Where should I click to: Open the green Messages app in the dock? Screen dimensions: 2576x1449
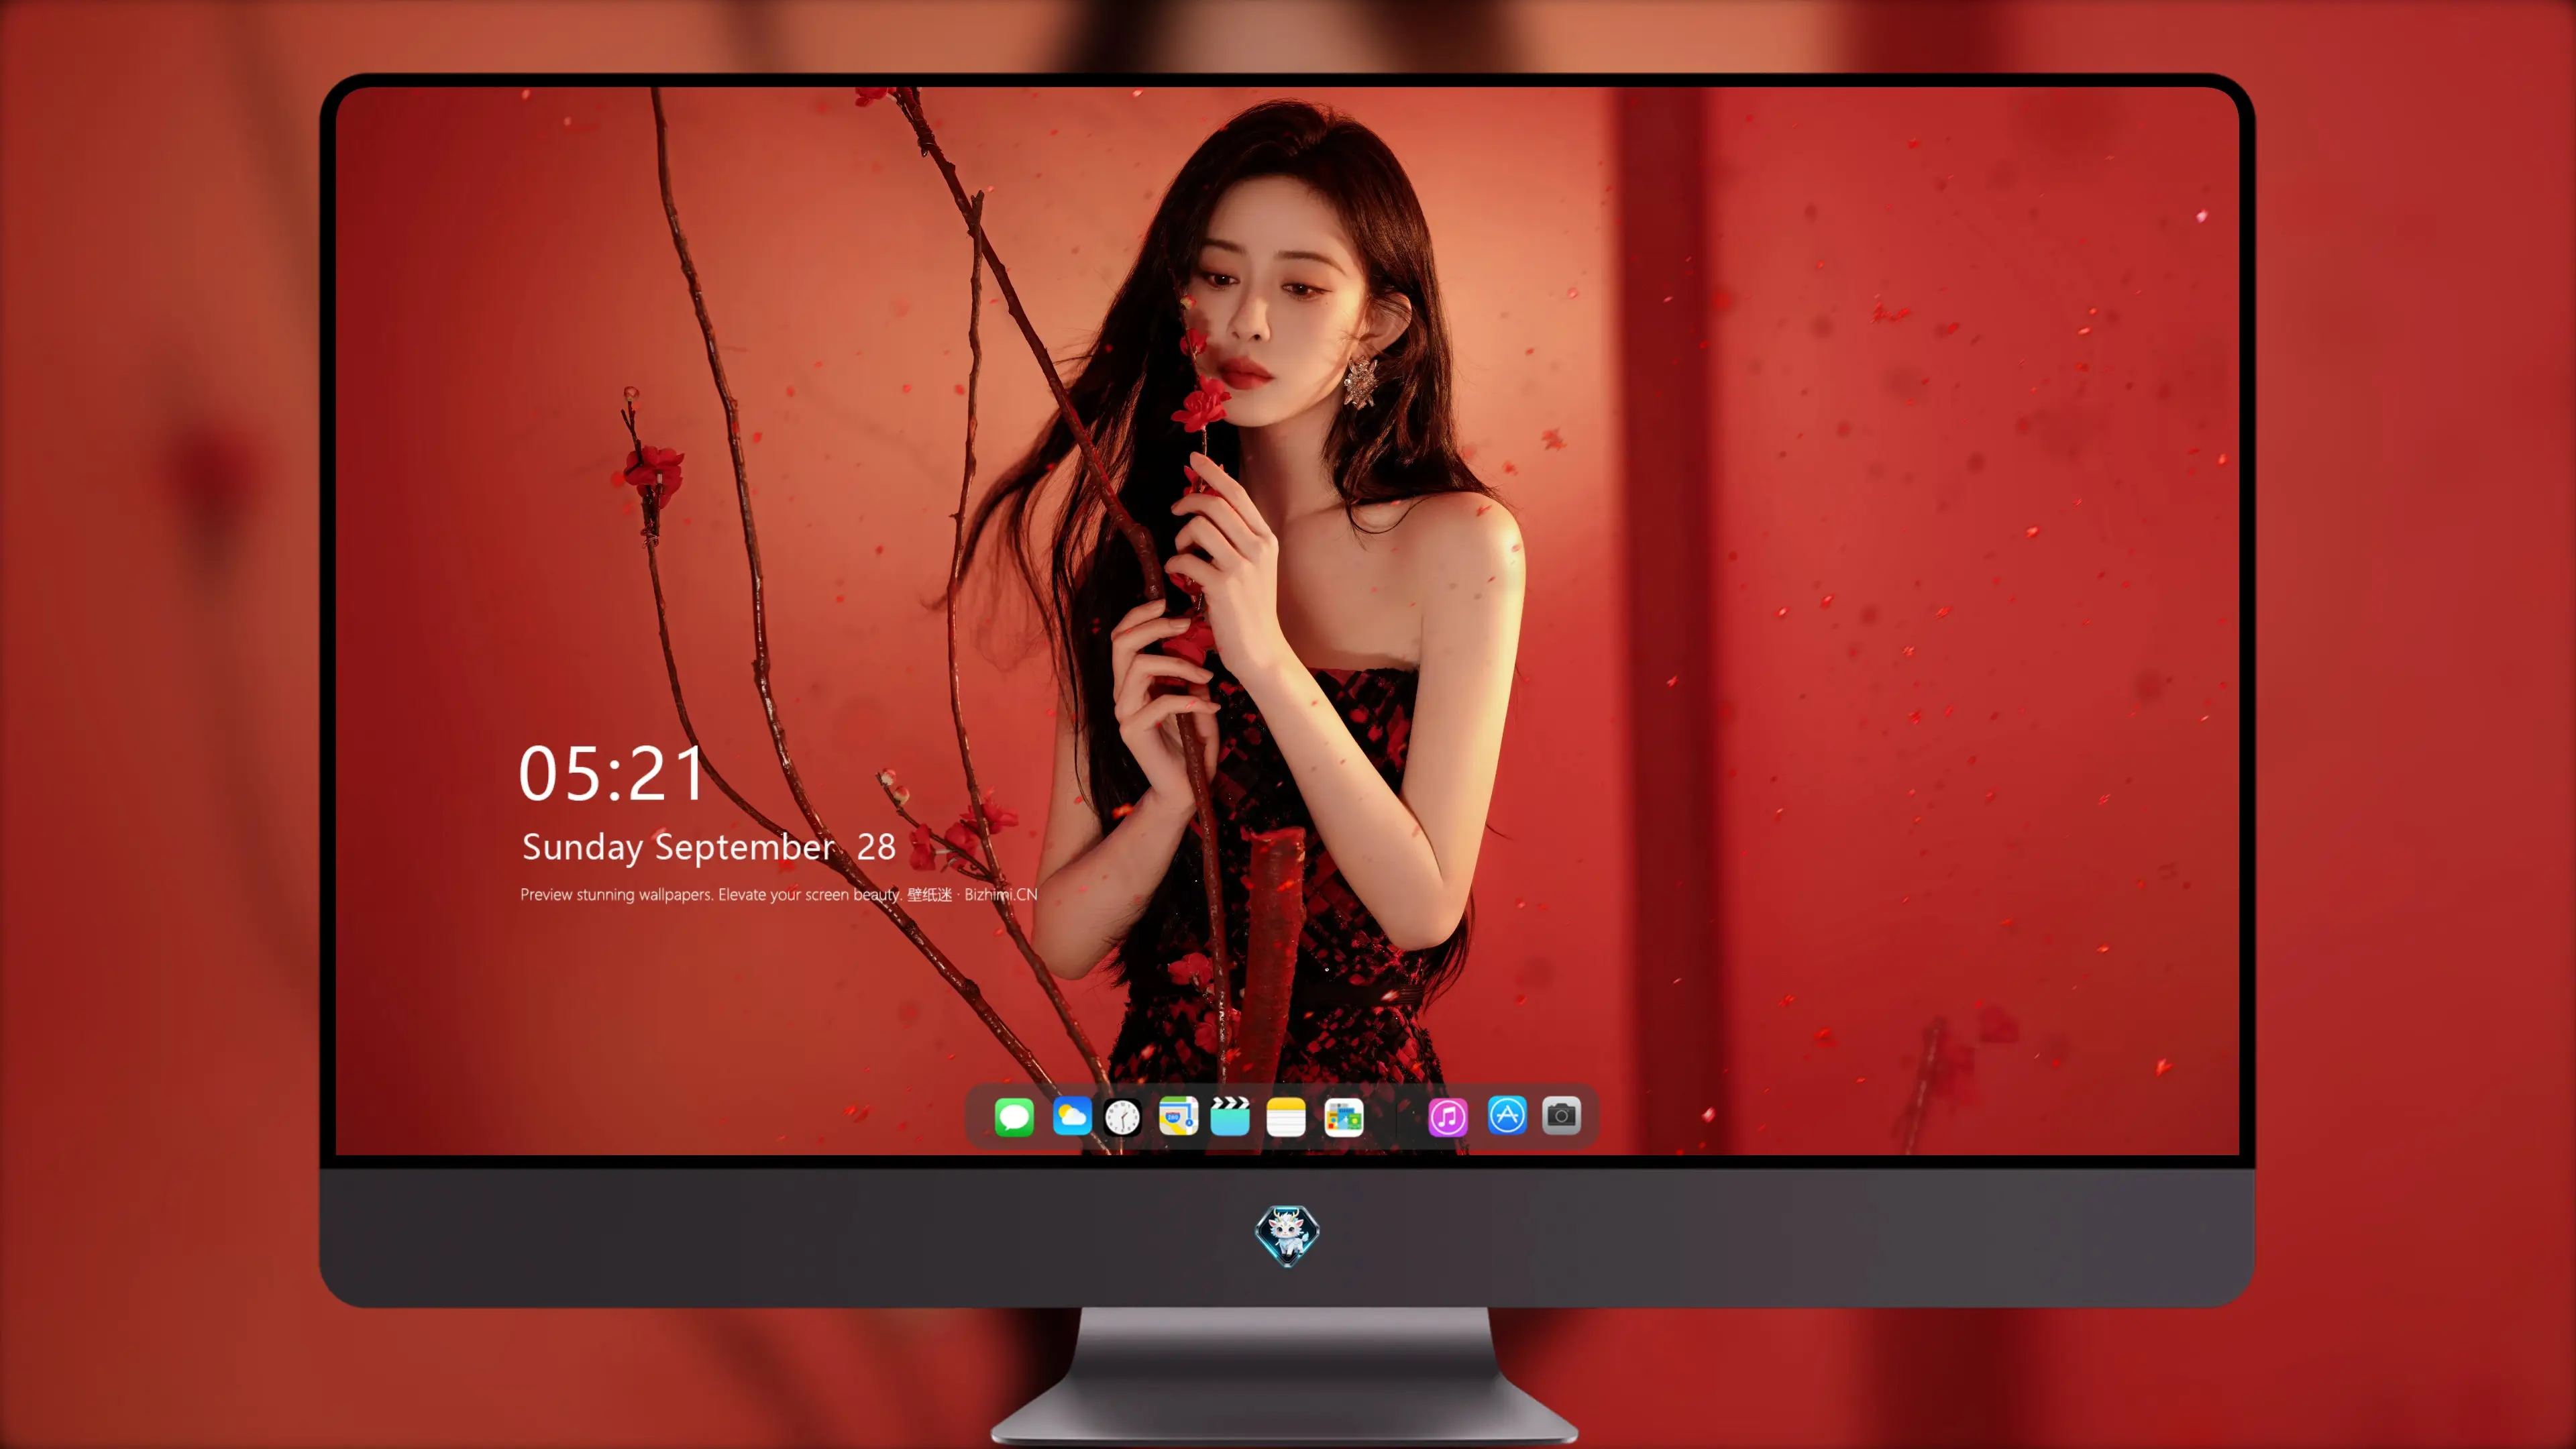[x=1014, y=1116]
